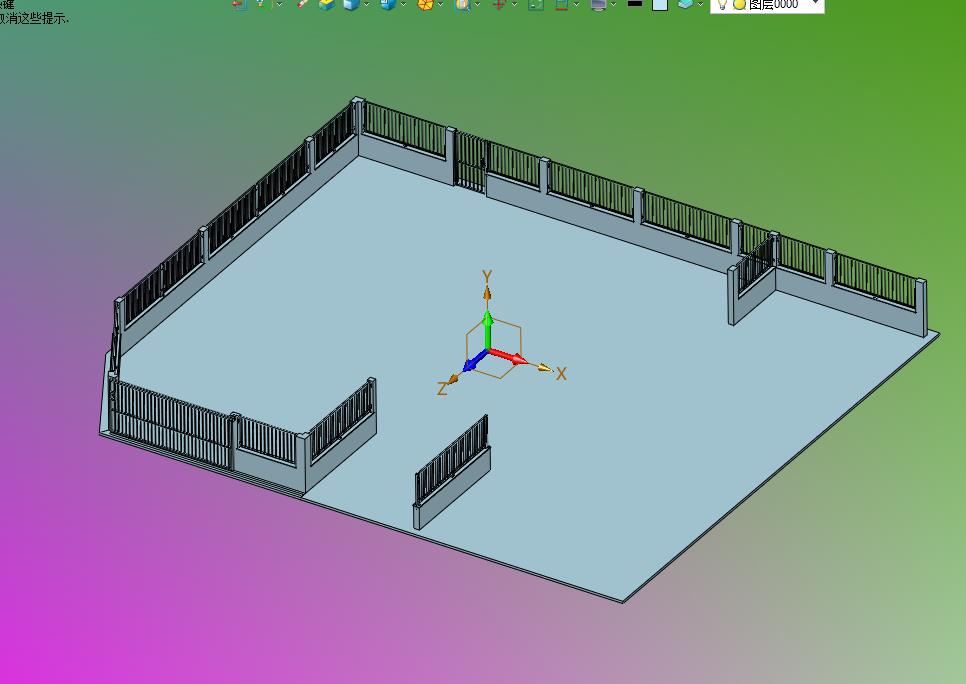The height and width of the screenshot is (684, 966).
Task: Open the 图层0000 layer dropdown
Action: click(768, 5)
